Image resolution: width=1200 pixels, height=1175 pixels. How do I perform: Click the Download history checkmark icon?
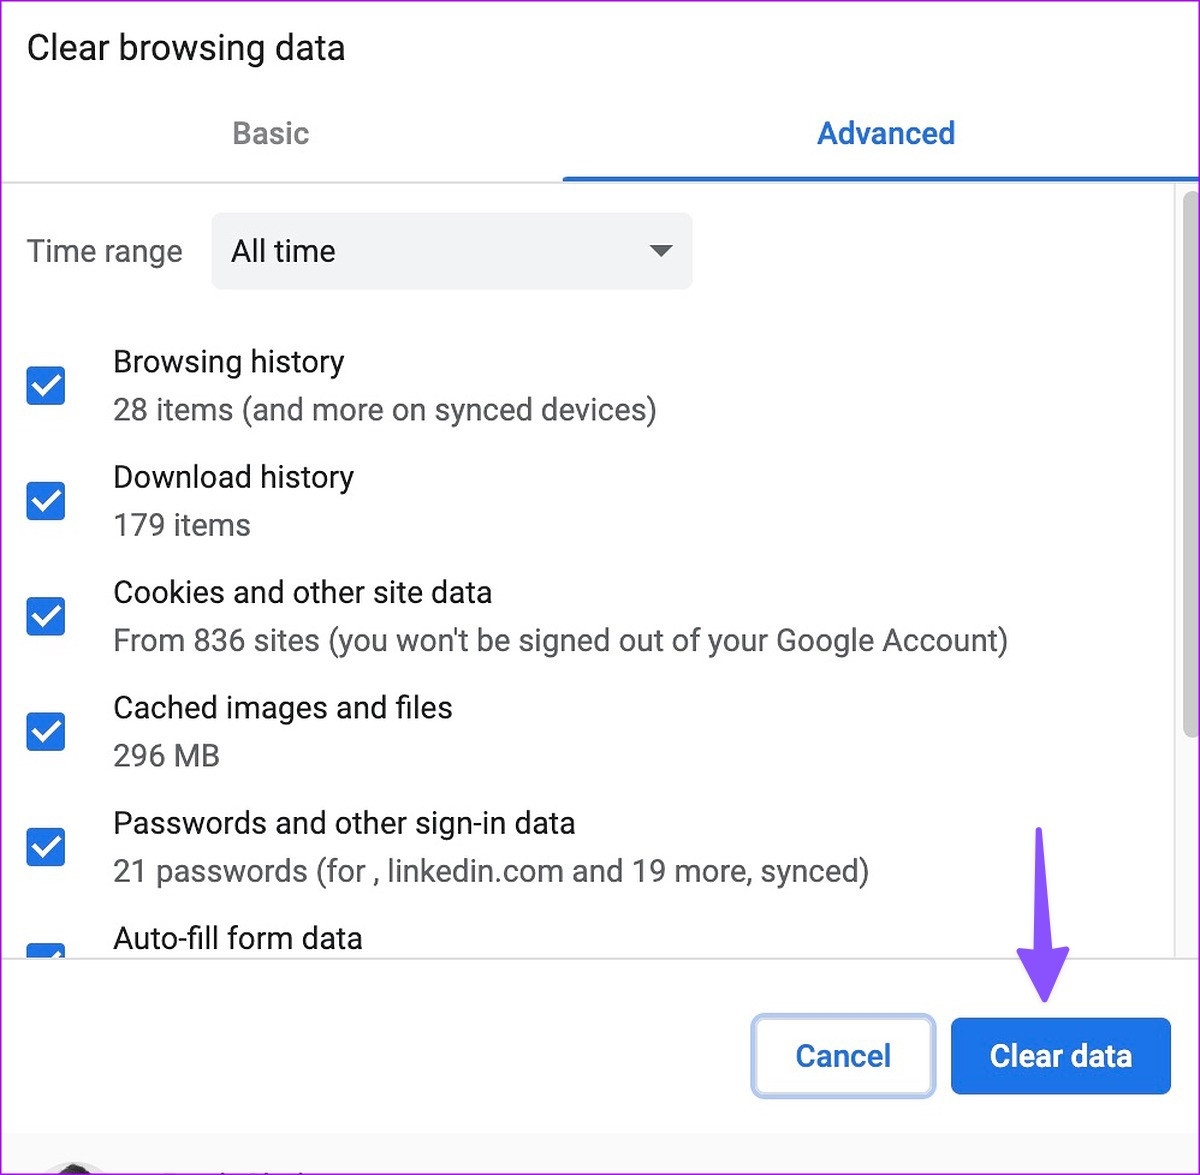pyautogui.click(x=45, y=501)
